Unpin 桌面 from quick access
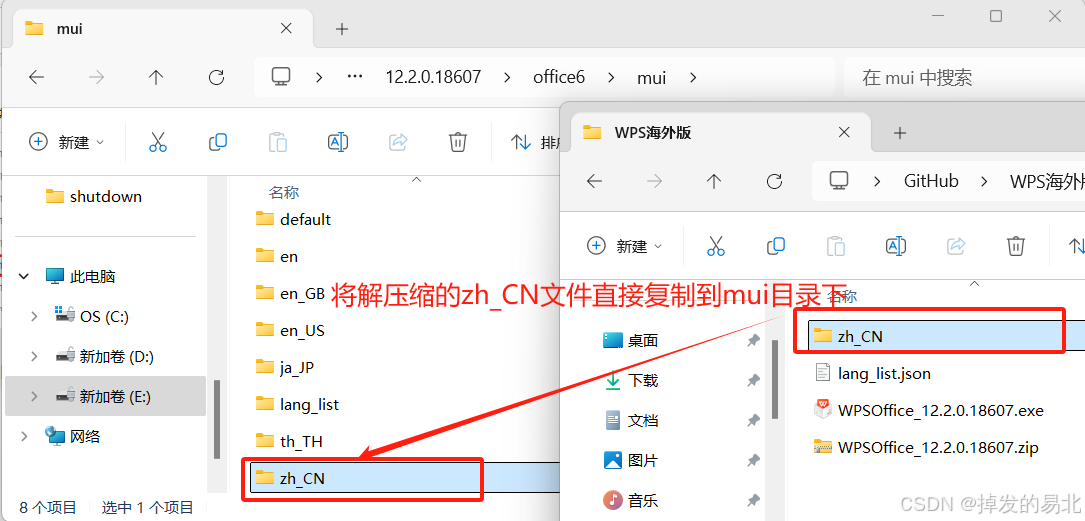Image resolution: width=1085 pixels, height=521 pixels. pos(753,340)
